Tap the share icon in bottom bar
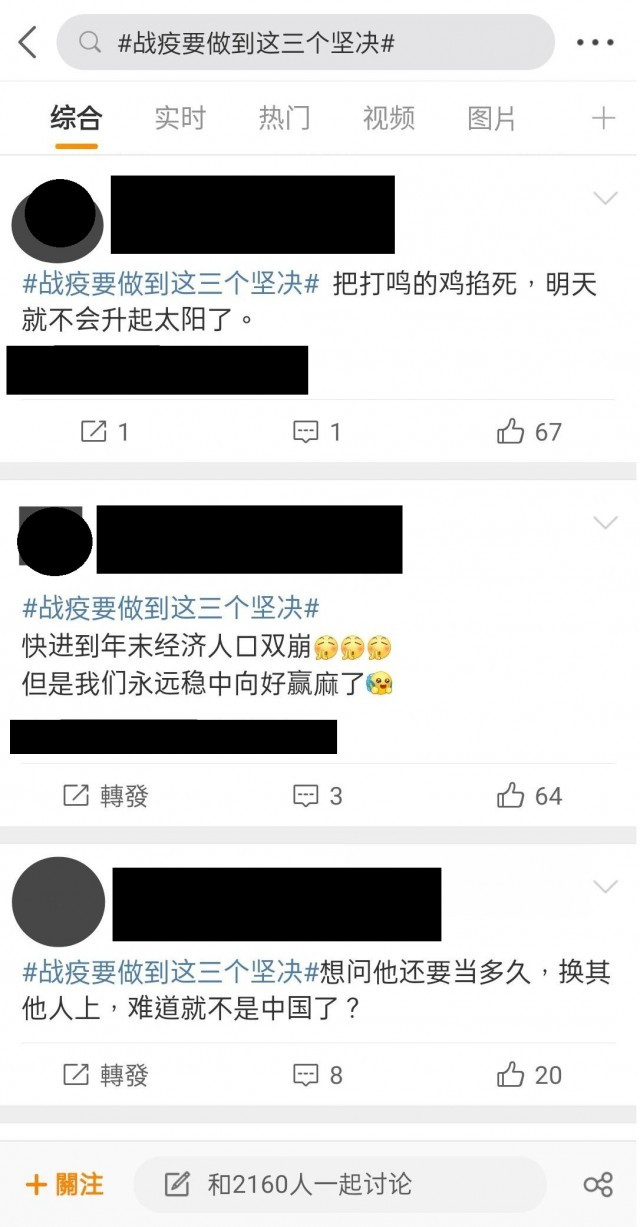 (598, 1185)
